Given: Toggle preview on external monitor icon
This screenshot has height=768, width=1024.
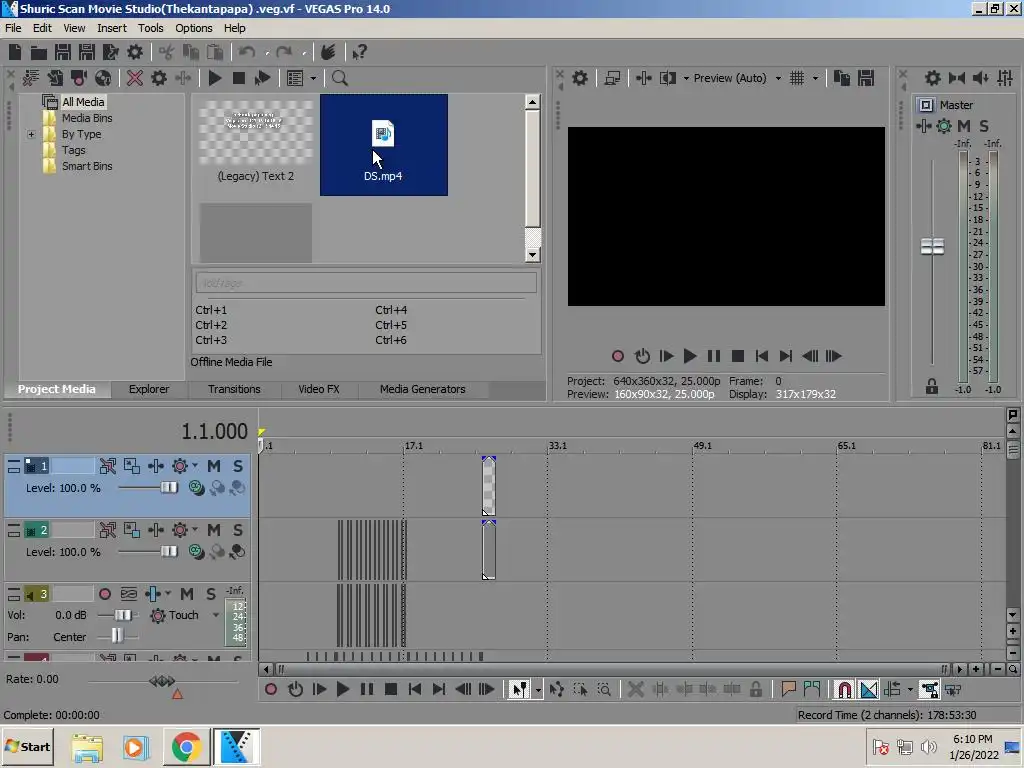Looking at the screenshot, I should [x=612, y=78].
